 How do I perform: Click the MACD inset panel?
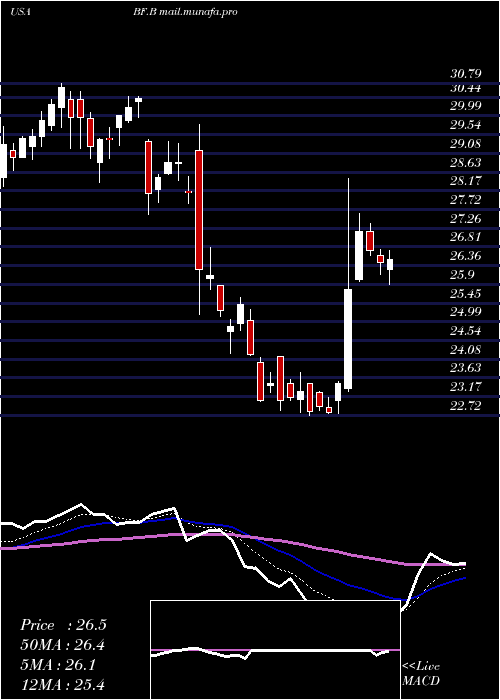click(275, 650)
